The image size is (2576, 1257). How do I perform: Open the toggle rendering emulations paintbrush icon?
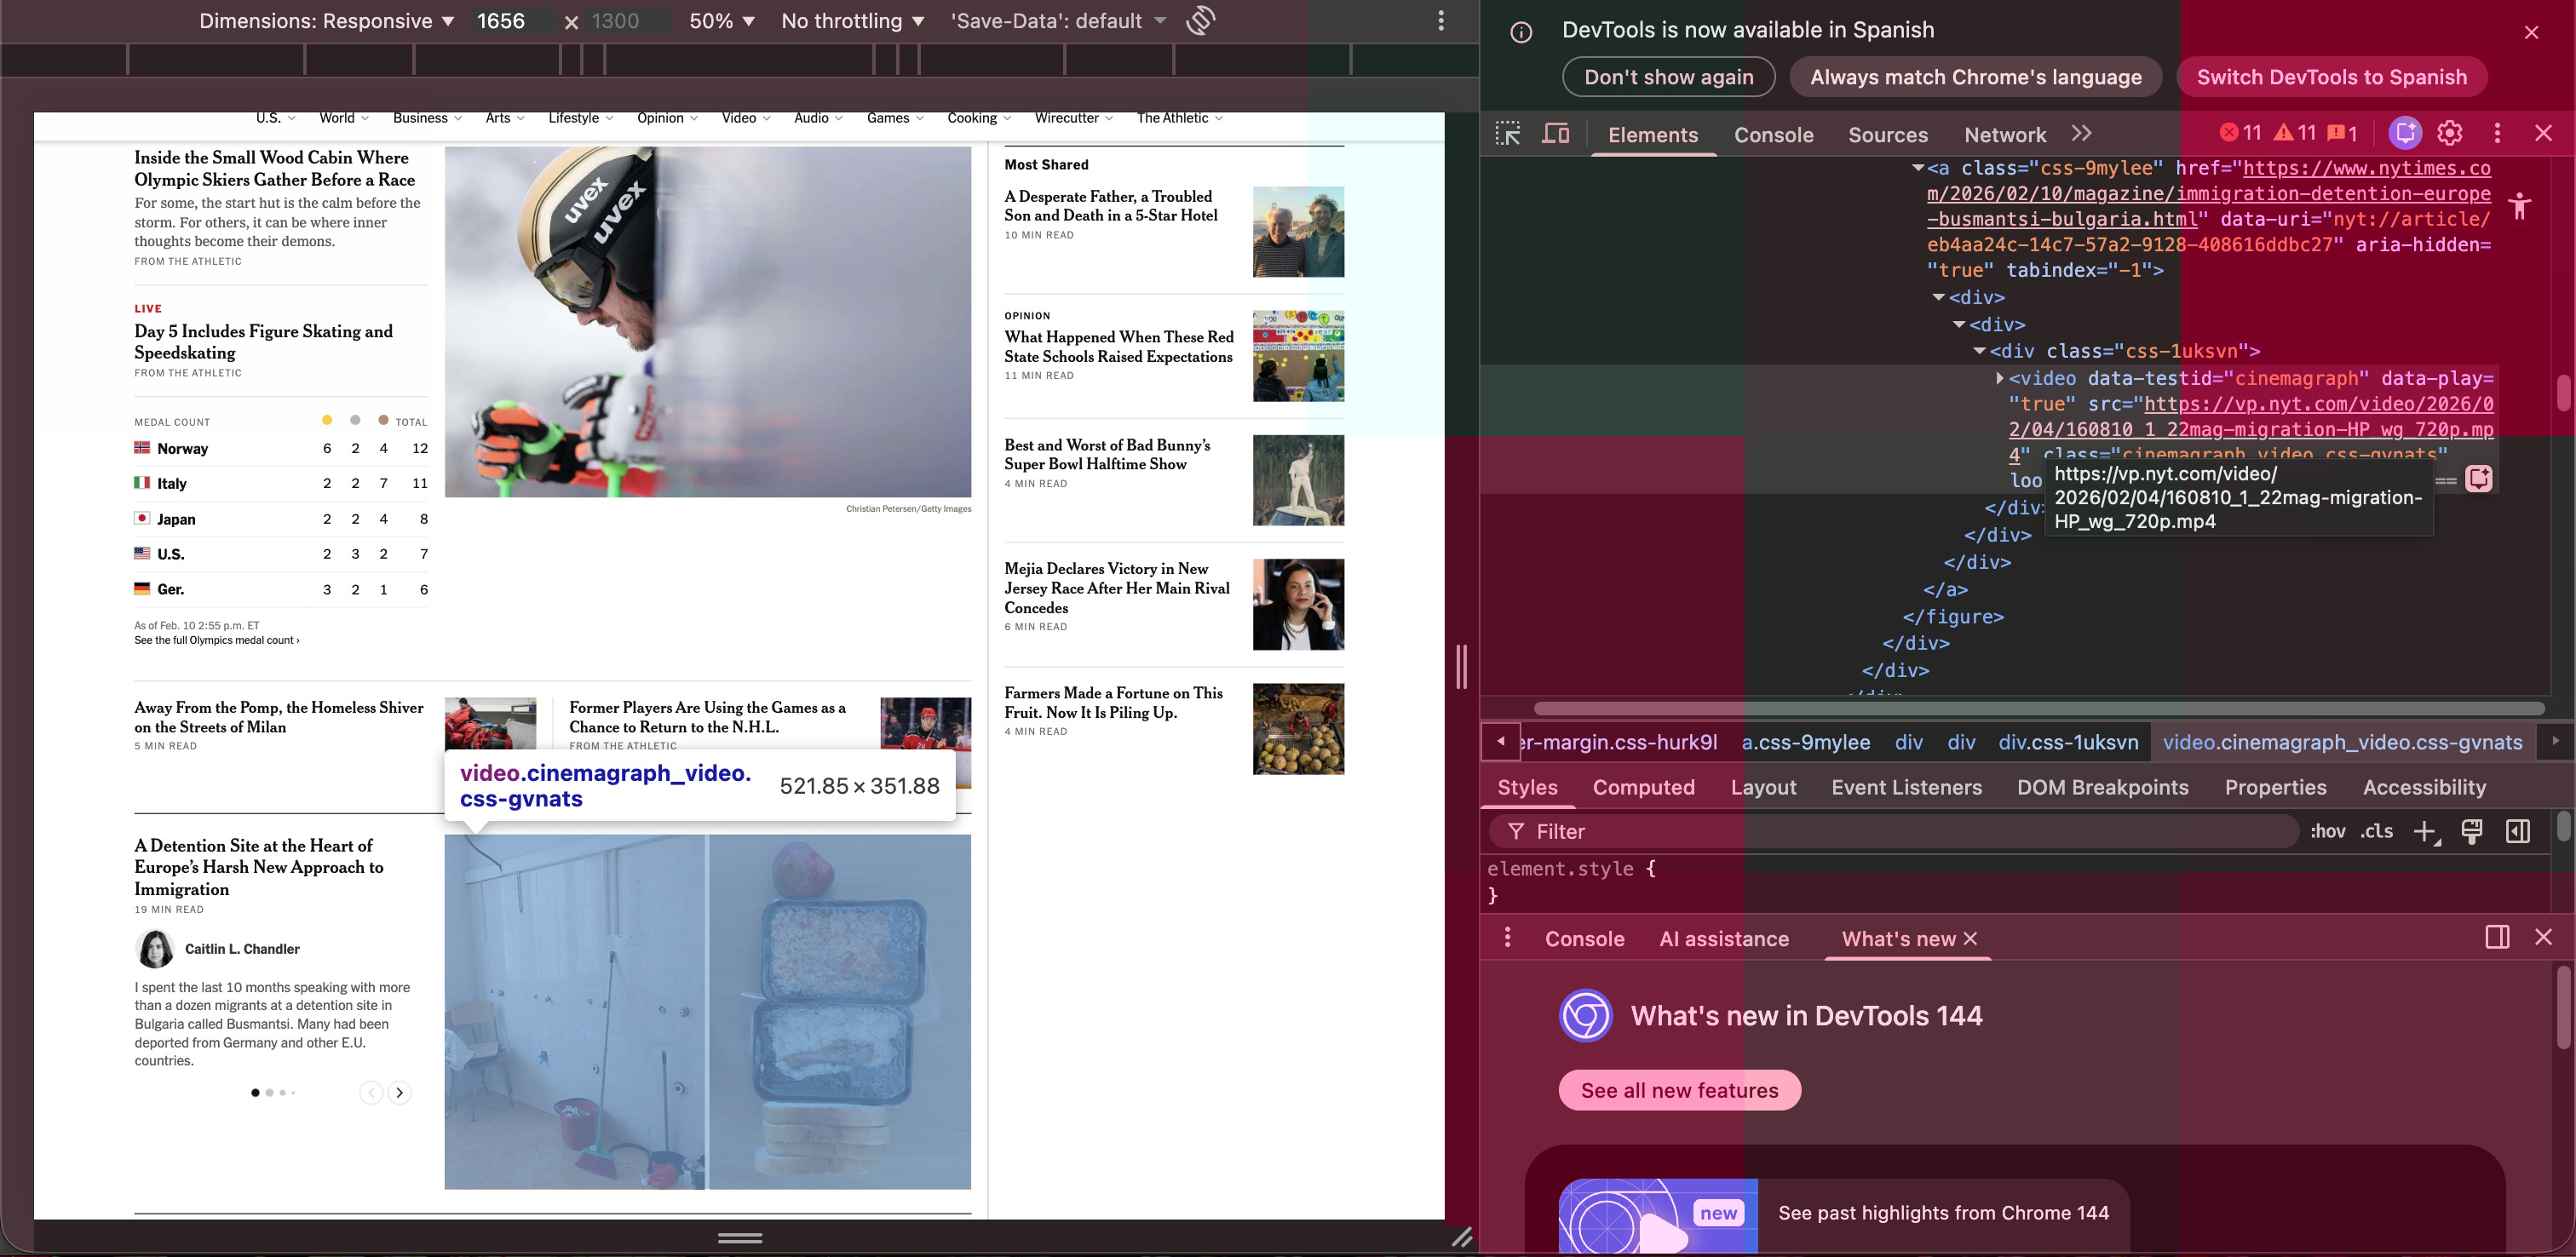click(x=2472, y=831)
